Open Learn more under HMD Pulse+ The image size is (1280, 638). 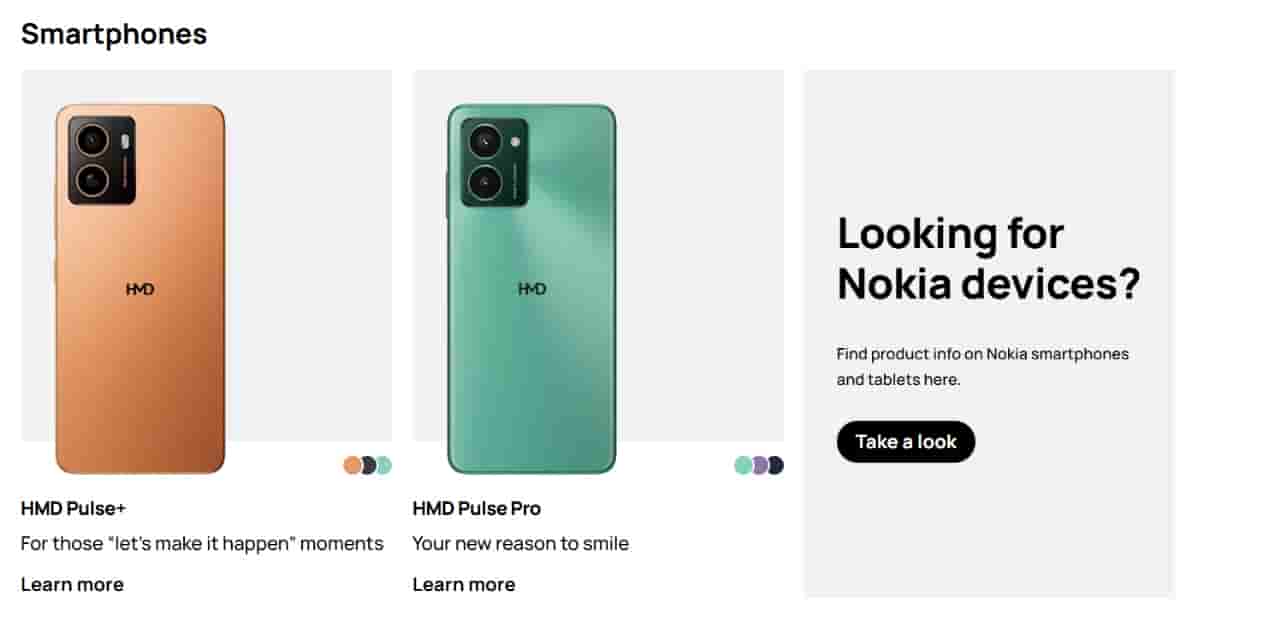[72, 585]
